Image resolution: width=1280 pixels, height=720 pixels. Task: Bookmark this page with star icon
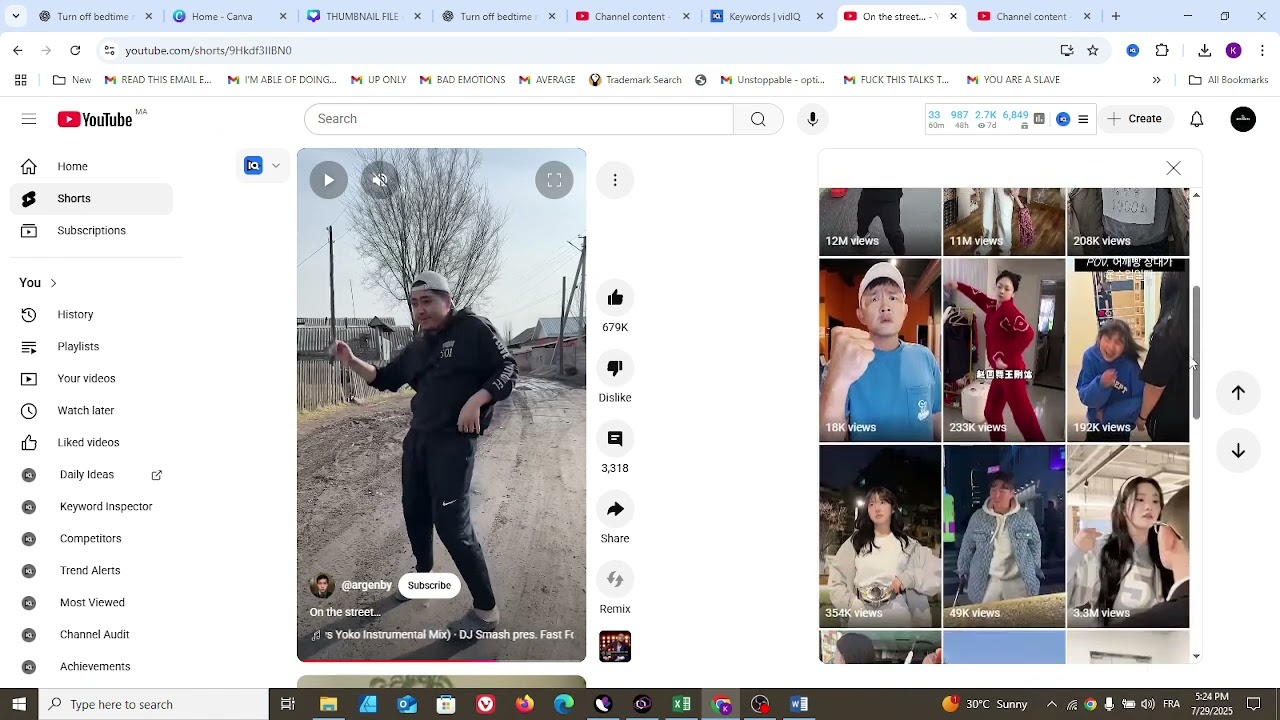tap(1093, 50)
